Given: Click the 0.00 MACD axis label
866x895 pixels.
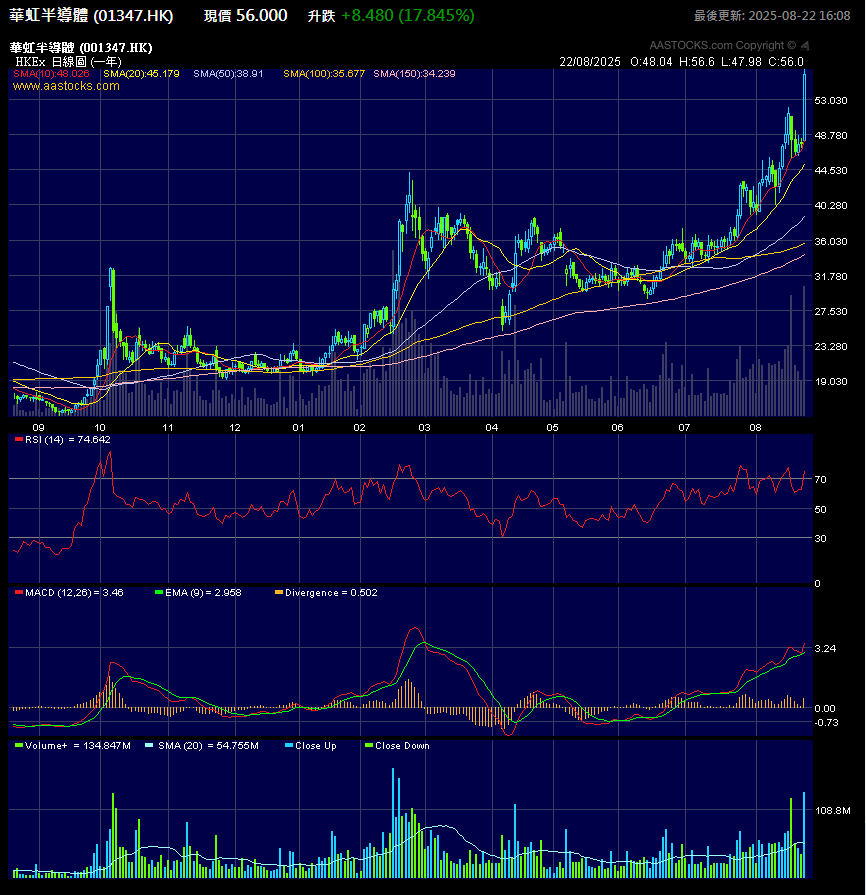Looking at the screenshot, I should point(825,708).
